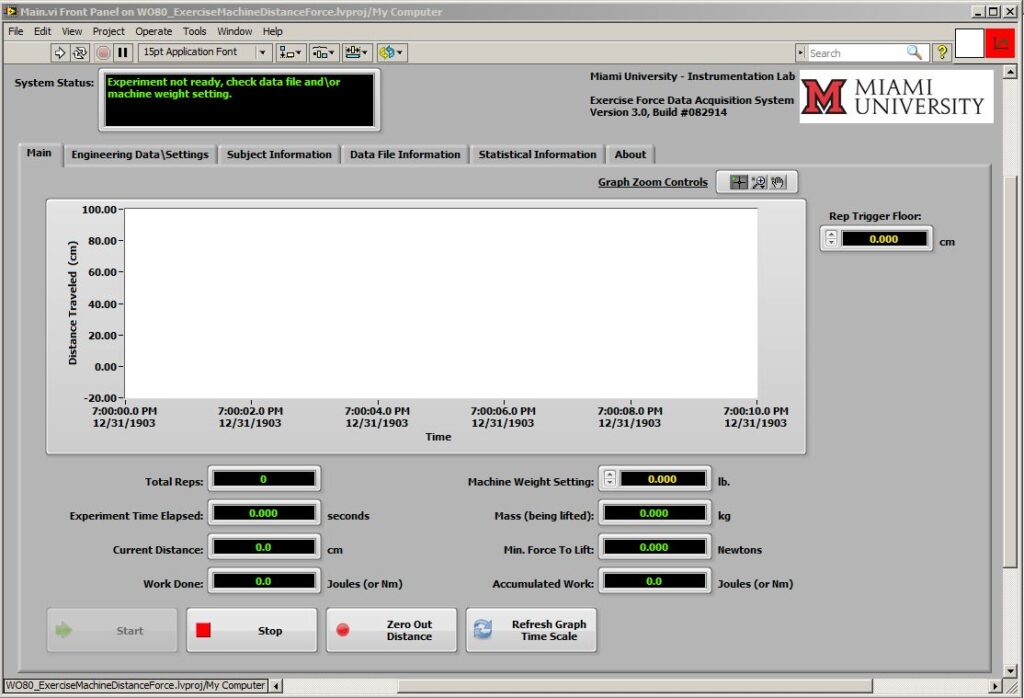Click the Machine Weight Setting value field

pyautogui.click(x=662, y=479)
